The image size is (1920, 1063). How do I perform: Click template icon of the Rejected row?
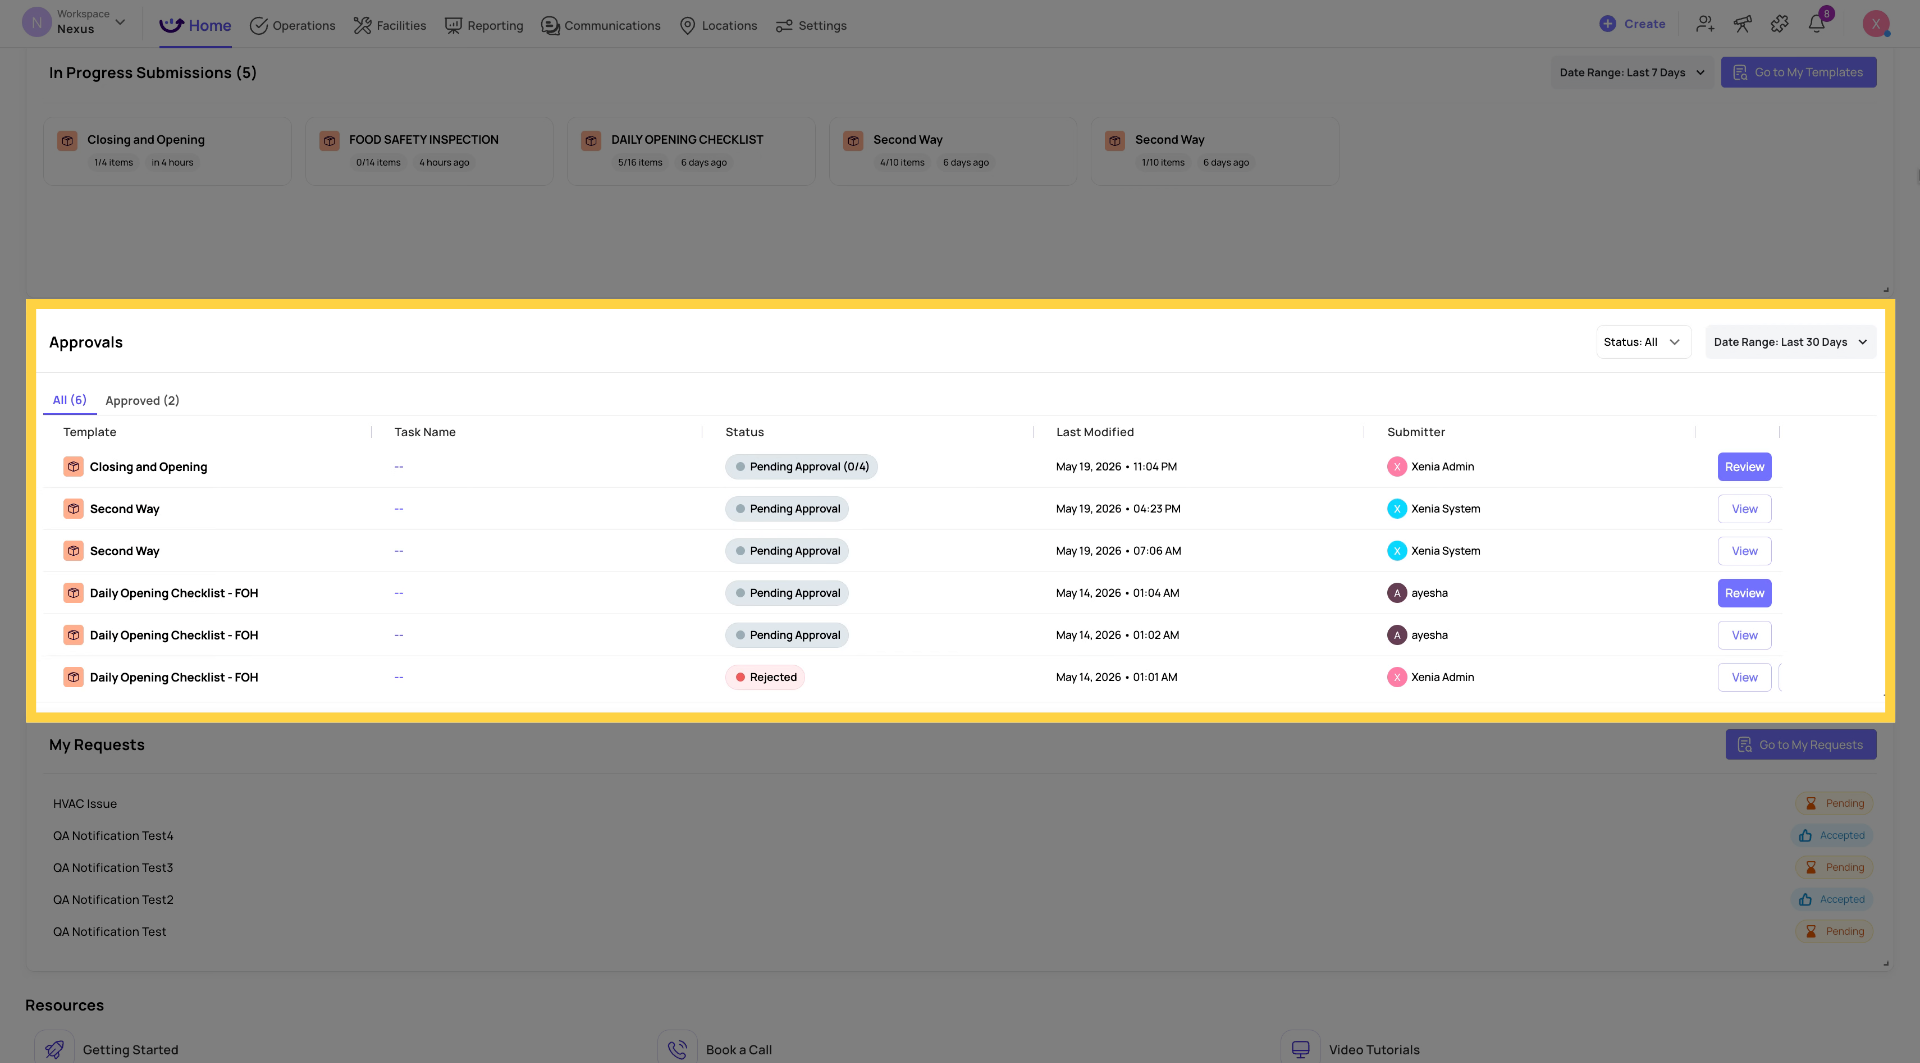coord(73,677)
